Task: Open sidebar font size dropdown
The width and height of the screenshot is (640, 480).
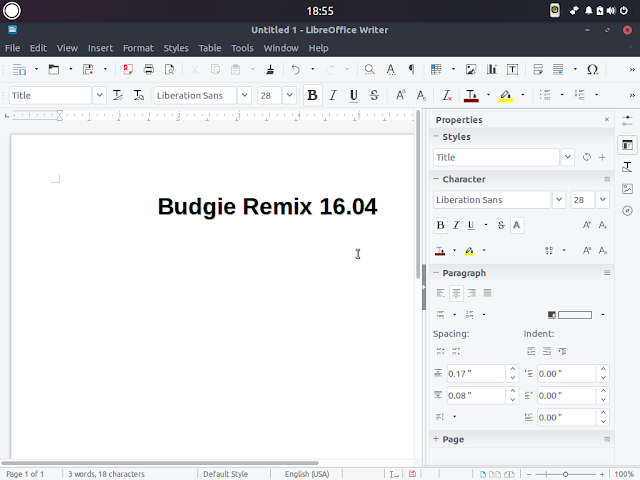Action: 602,200
